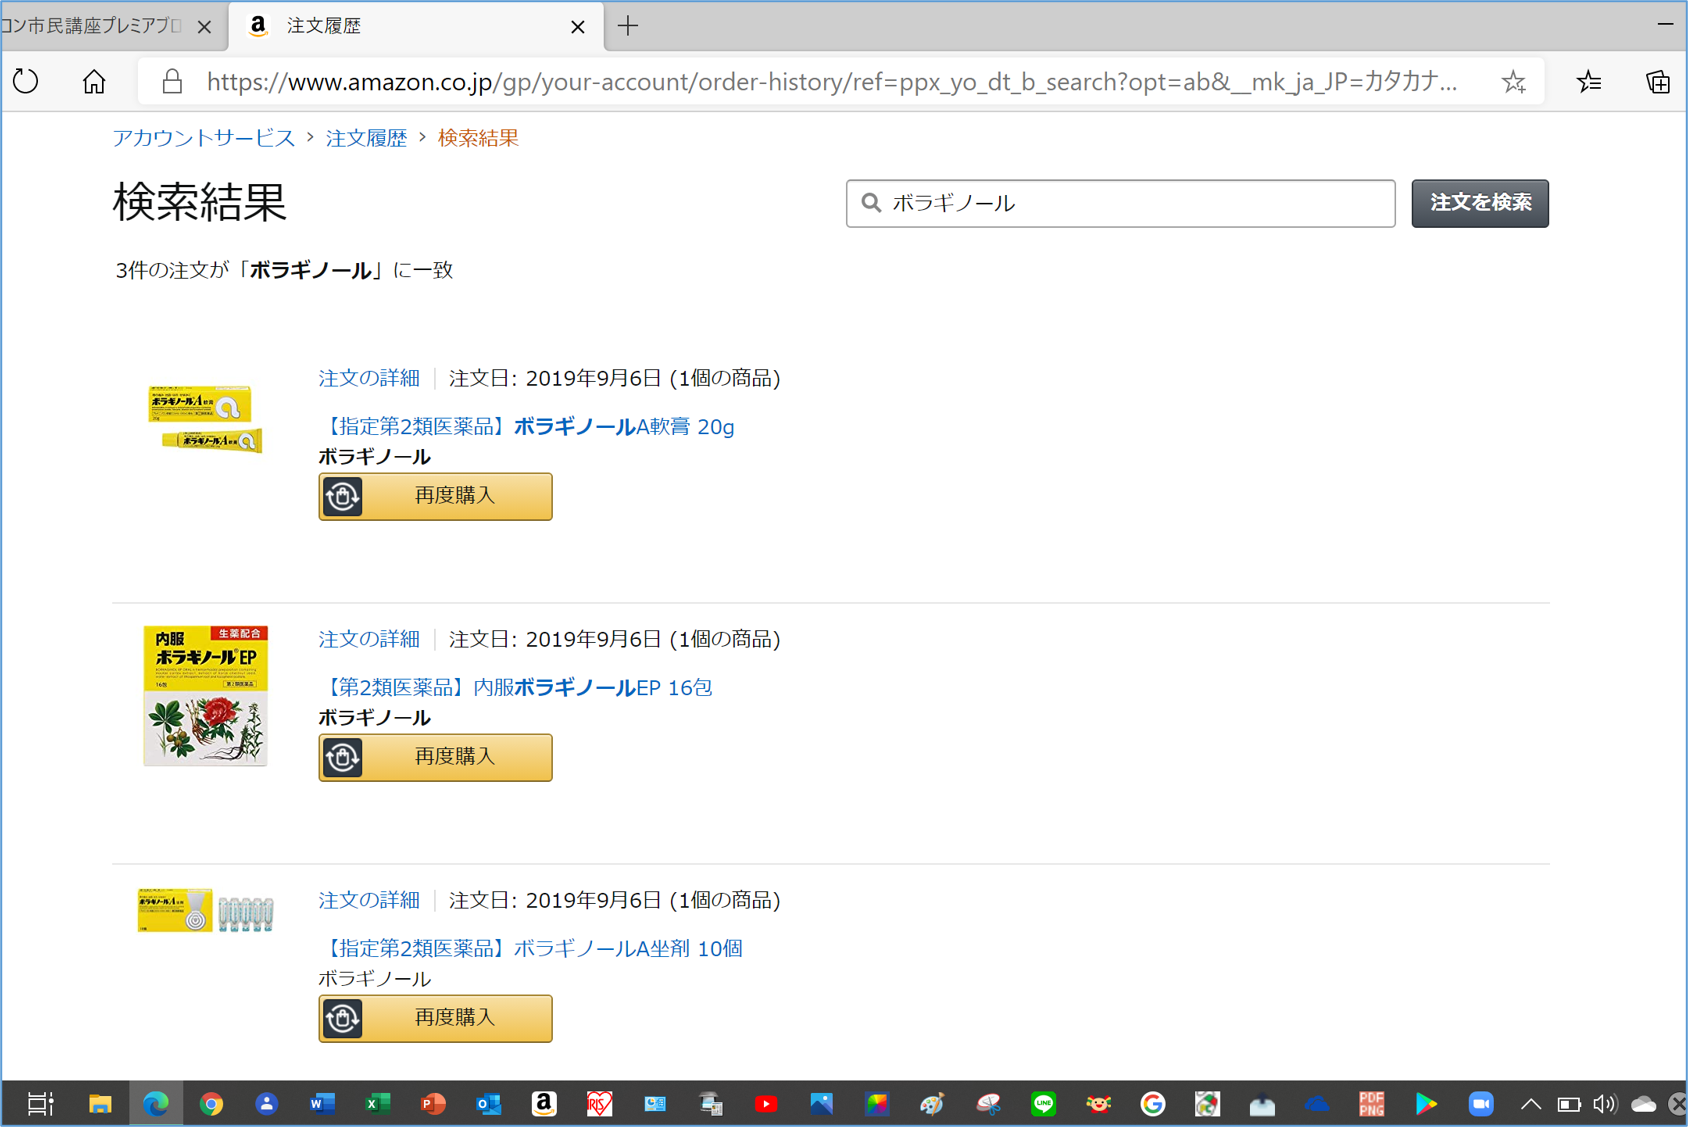The image size is (1688, 1127).
Task: Switch to the 注文履歴 tab
Action: (415, 26)
